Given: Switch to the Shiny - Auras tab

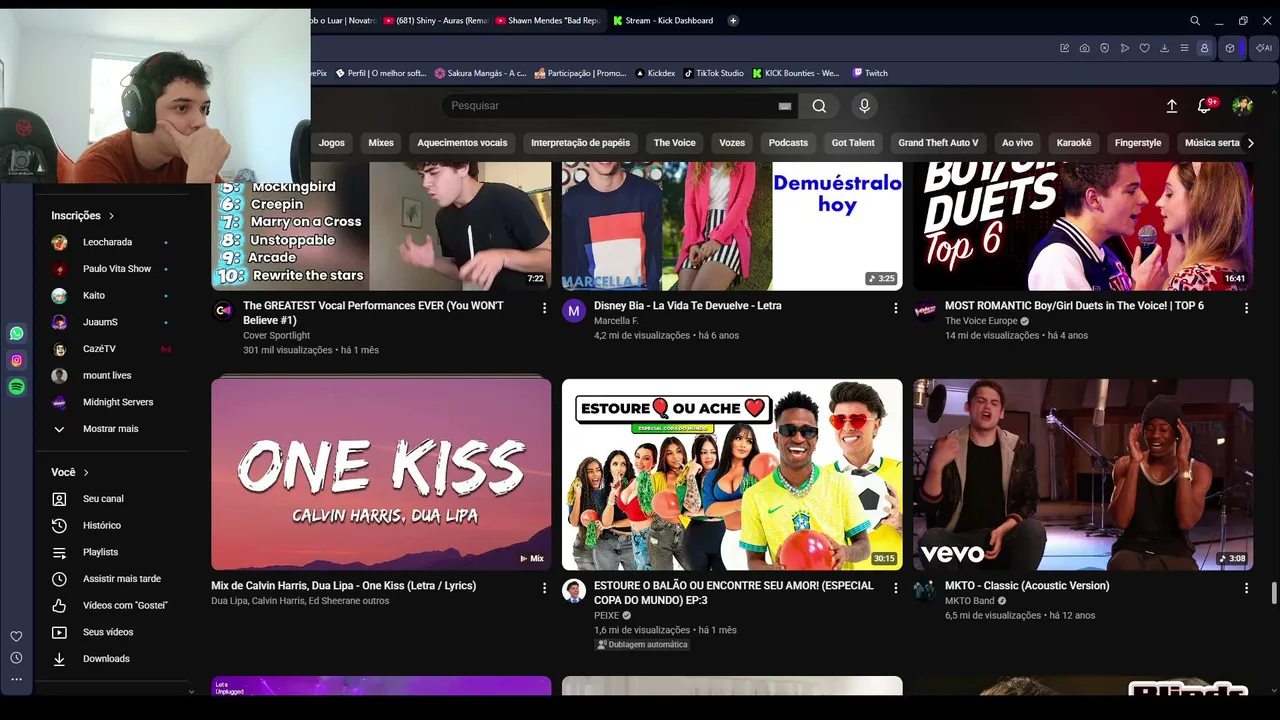Looking at the screenshot, I should (436, 20).
